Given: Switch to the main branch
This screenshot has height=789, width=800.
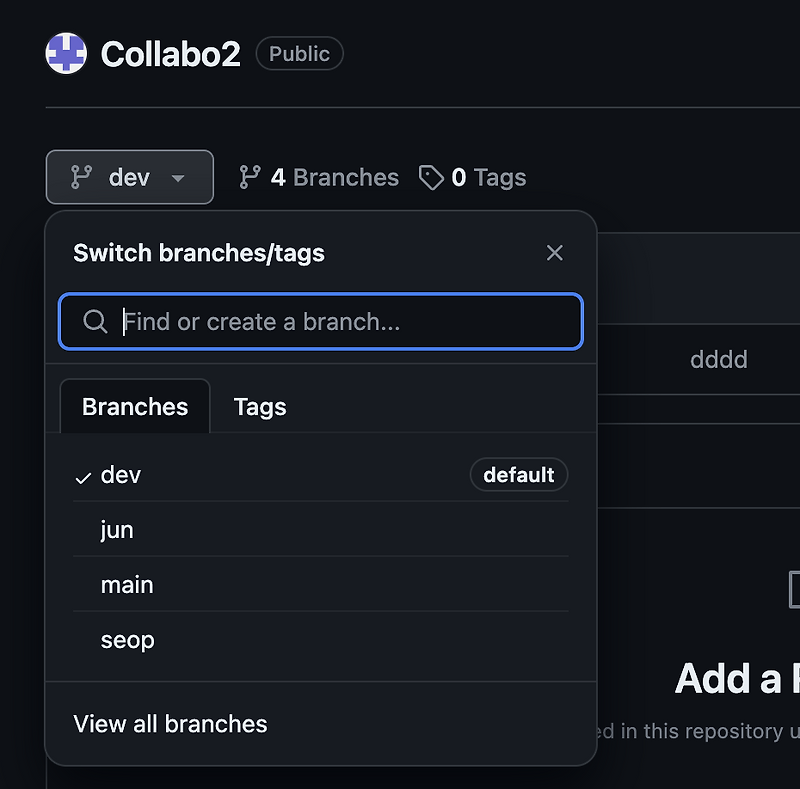Looking at the screenshot, I should (127, 585).
